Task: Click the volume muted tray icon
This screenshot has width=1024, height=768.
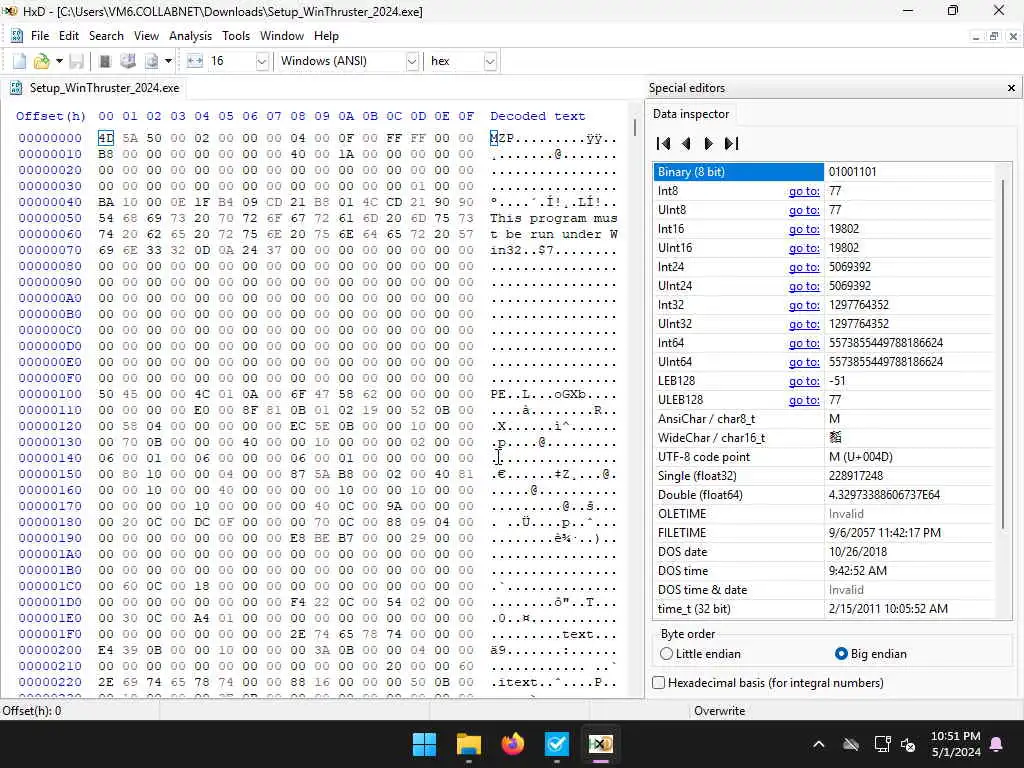Action: (908, 744)
